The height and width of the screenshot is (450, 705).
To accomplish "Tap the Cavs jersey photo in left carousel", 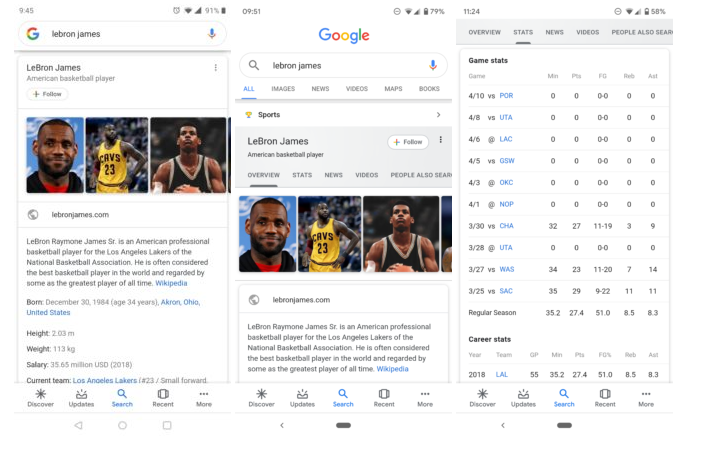I will (x=117, y=155).
